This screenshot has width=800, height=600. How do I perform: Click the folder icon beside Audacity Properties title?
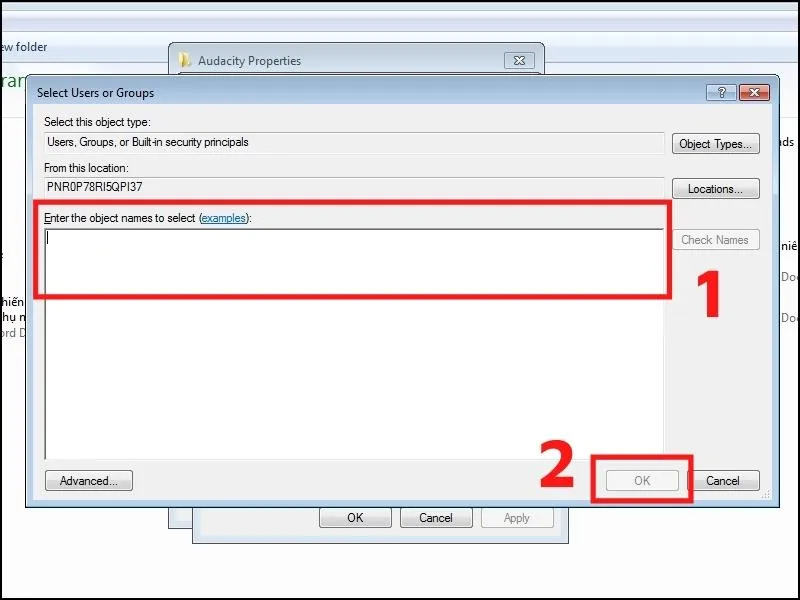pyautogui.click(x=184, y=60)
